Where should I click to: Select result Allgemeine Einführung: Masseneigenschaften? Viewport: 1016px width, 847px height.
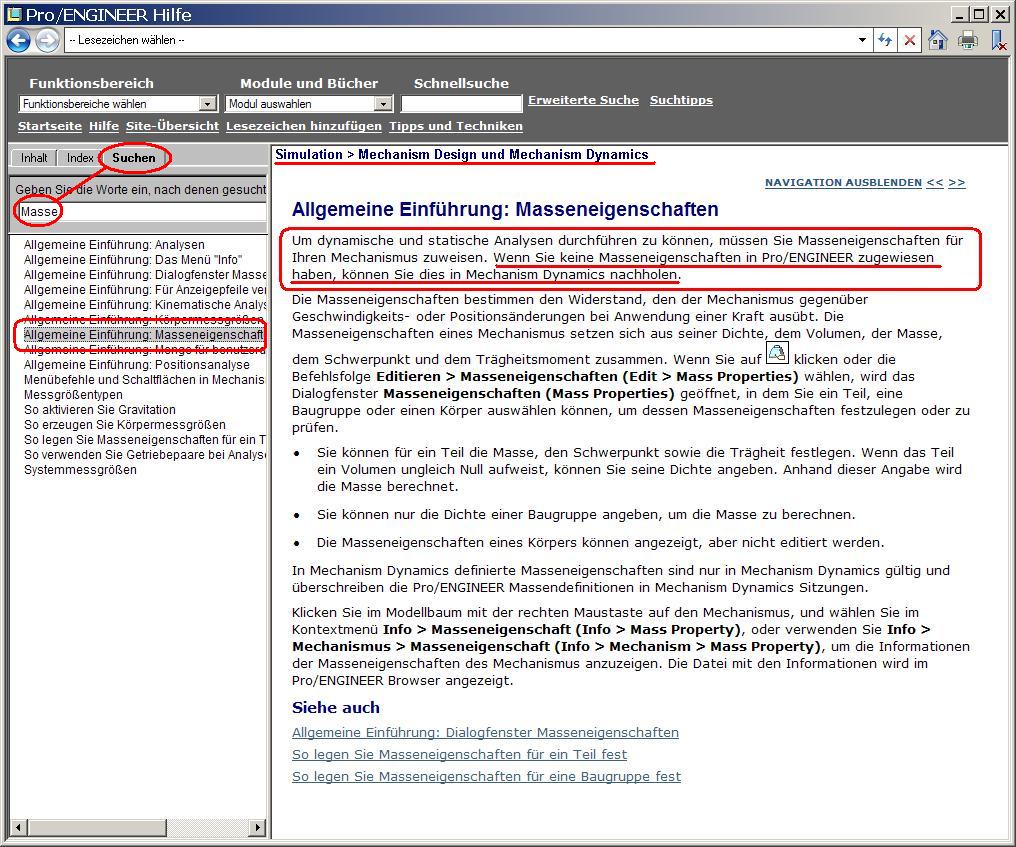144,334
